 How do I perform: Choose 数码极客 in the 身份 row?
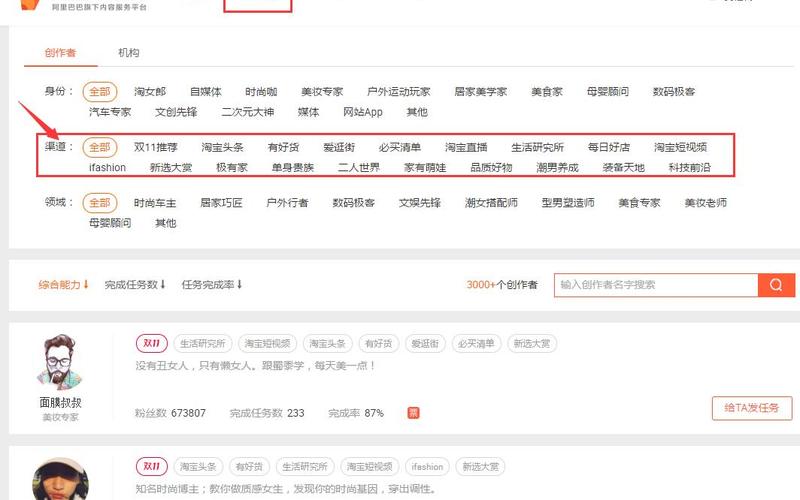coord(674,92)
